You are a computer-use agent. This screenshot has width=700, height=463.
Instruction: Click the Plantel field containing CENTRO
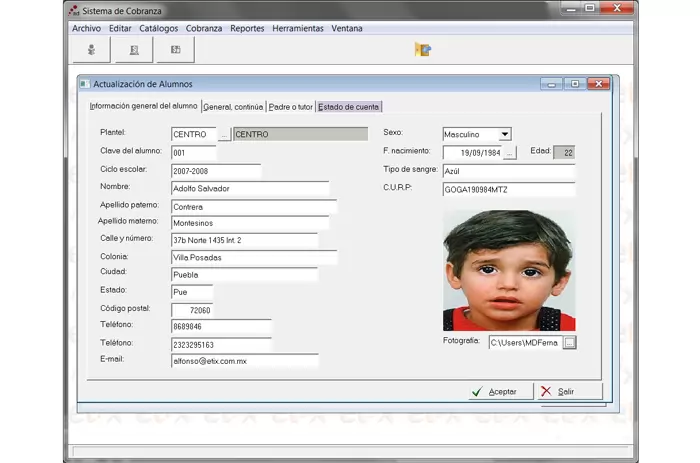click(194, 134)
